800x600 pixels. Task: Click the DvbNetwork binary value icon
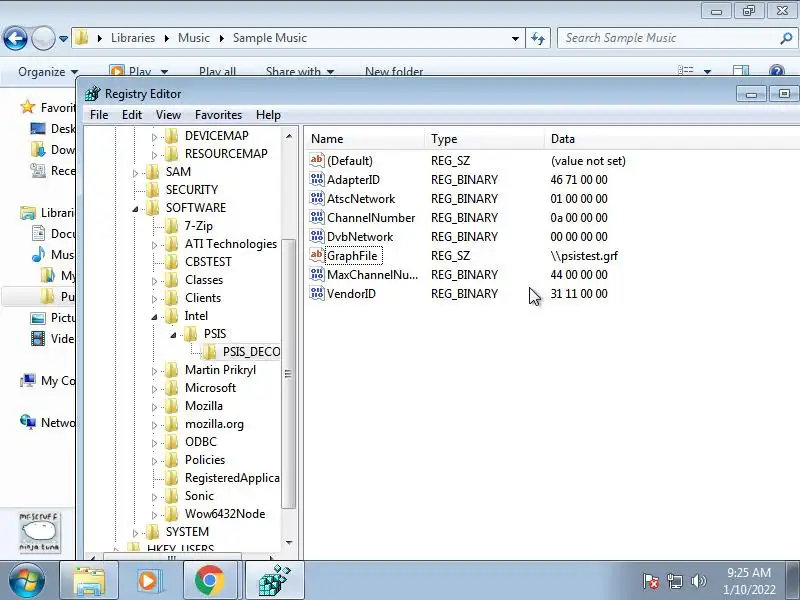[x=317, y=236]
